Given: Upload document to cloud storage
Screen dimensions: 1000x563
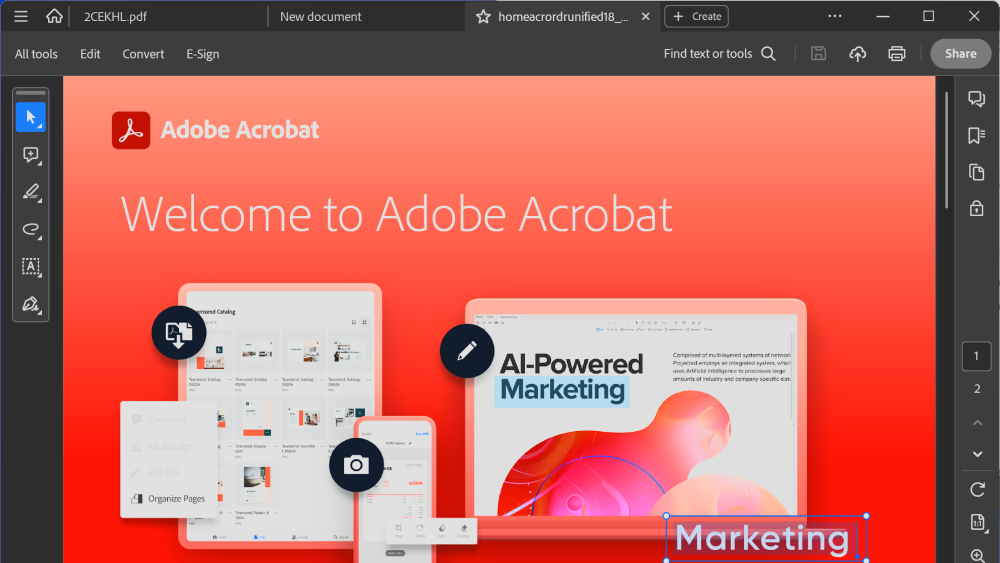Looking at the screenshot, I should coord(857,54).
